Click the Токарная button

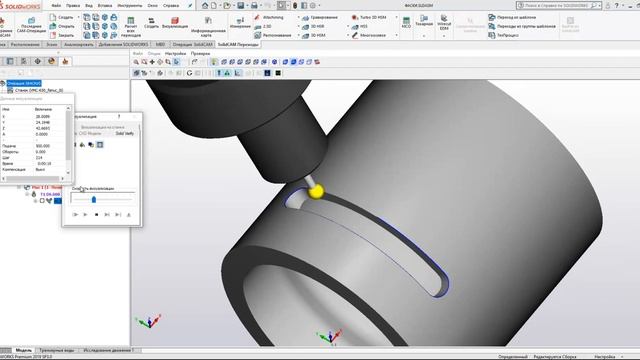[x=424, y=20]
